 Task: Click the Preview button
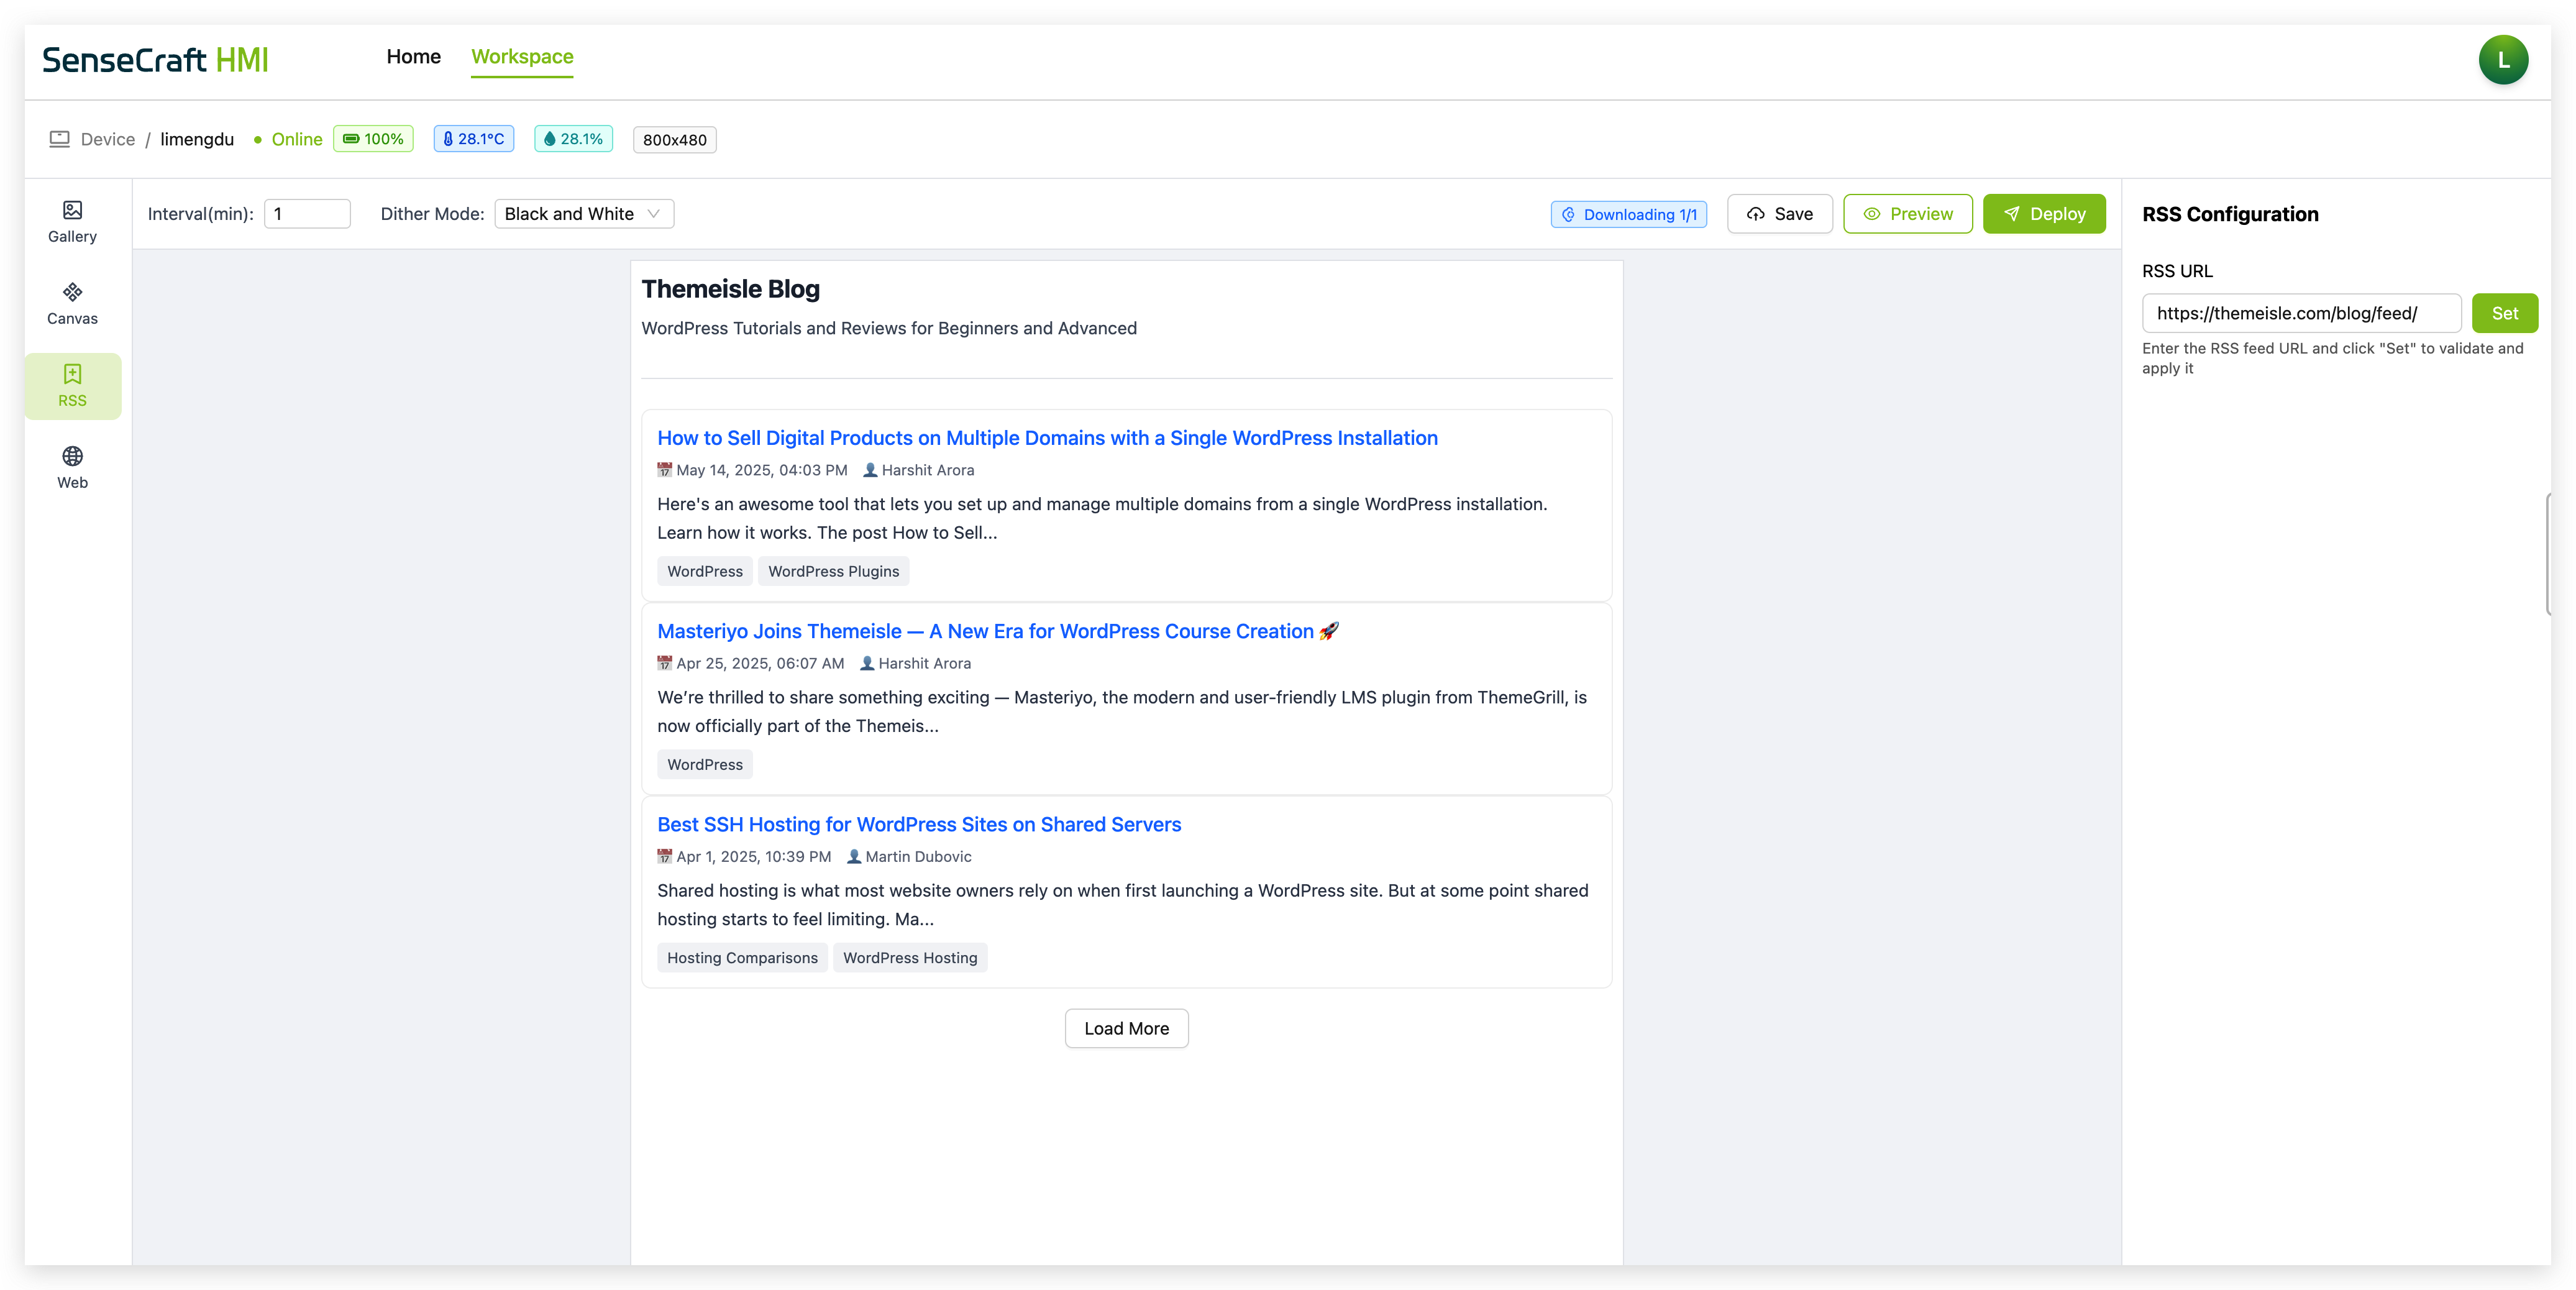[x=1907, y=214]
